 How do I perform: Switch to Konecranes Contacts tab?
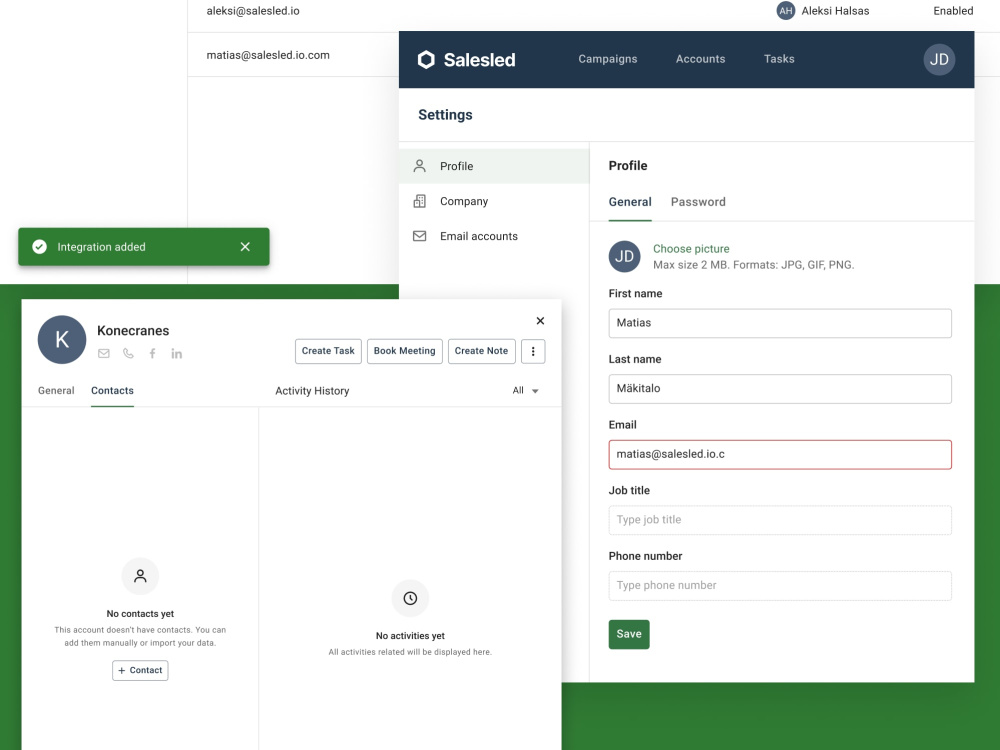[112, 390]
